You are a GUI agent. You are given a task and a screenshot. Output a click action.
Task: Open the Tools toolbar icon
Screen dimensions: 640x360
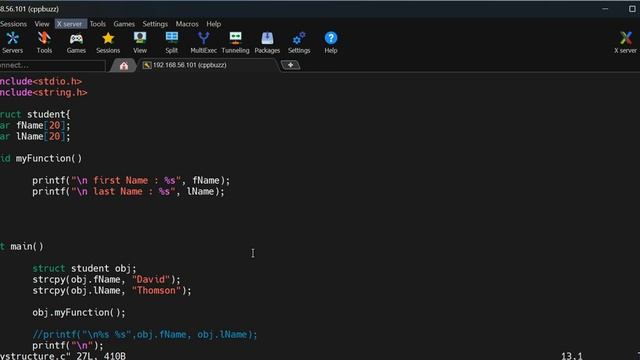click(x=44, y=42)
